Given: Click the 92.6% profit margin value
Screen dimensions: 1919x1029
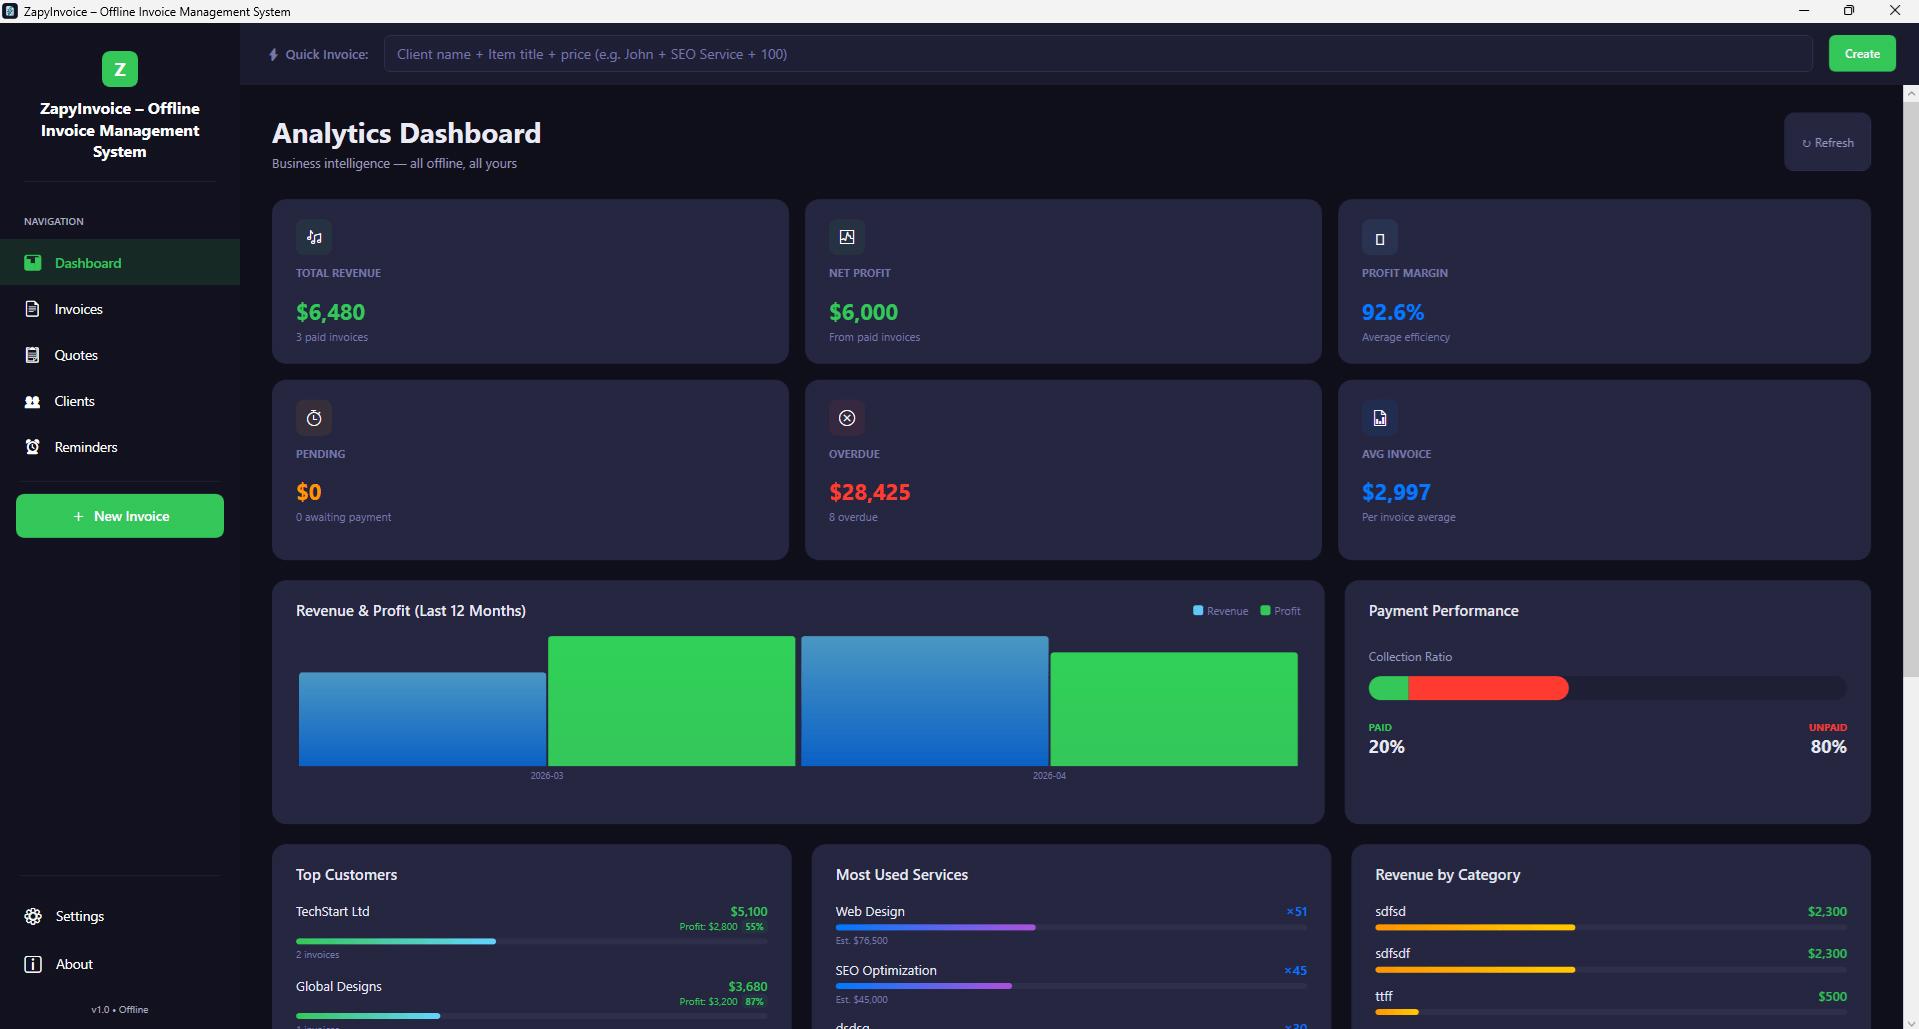Looking at the screenshot, I should pyautogui.click(x=1392, y=312).
